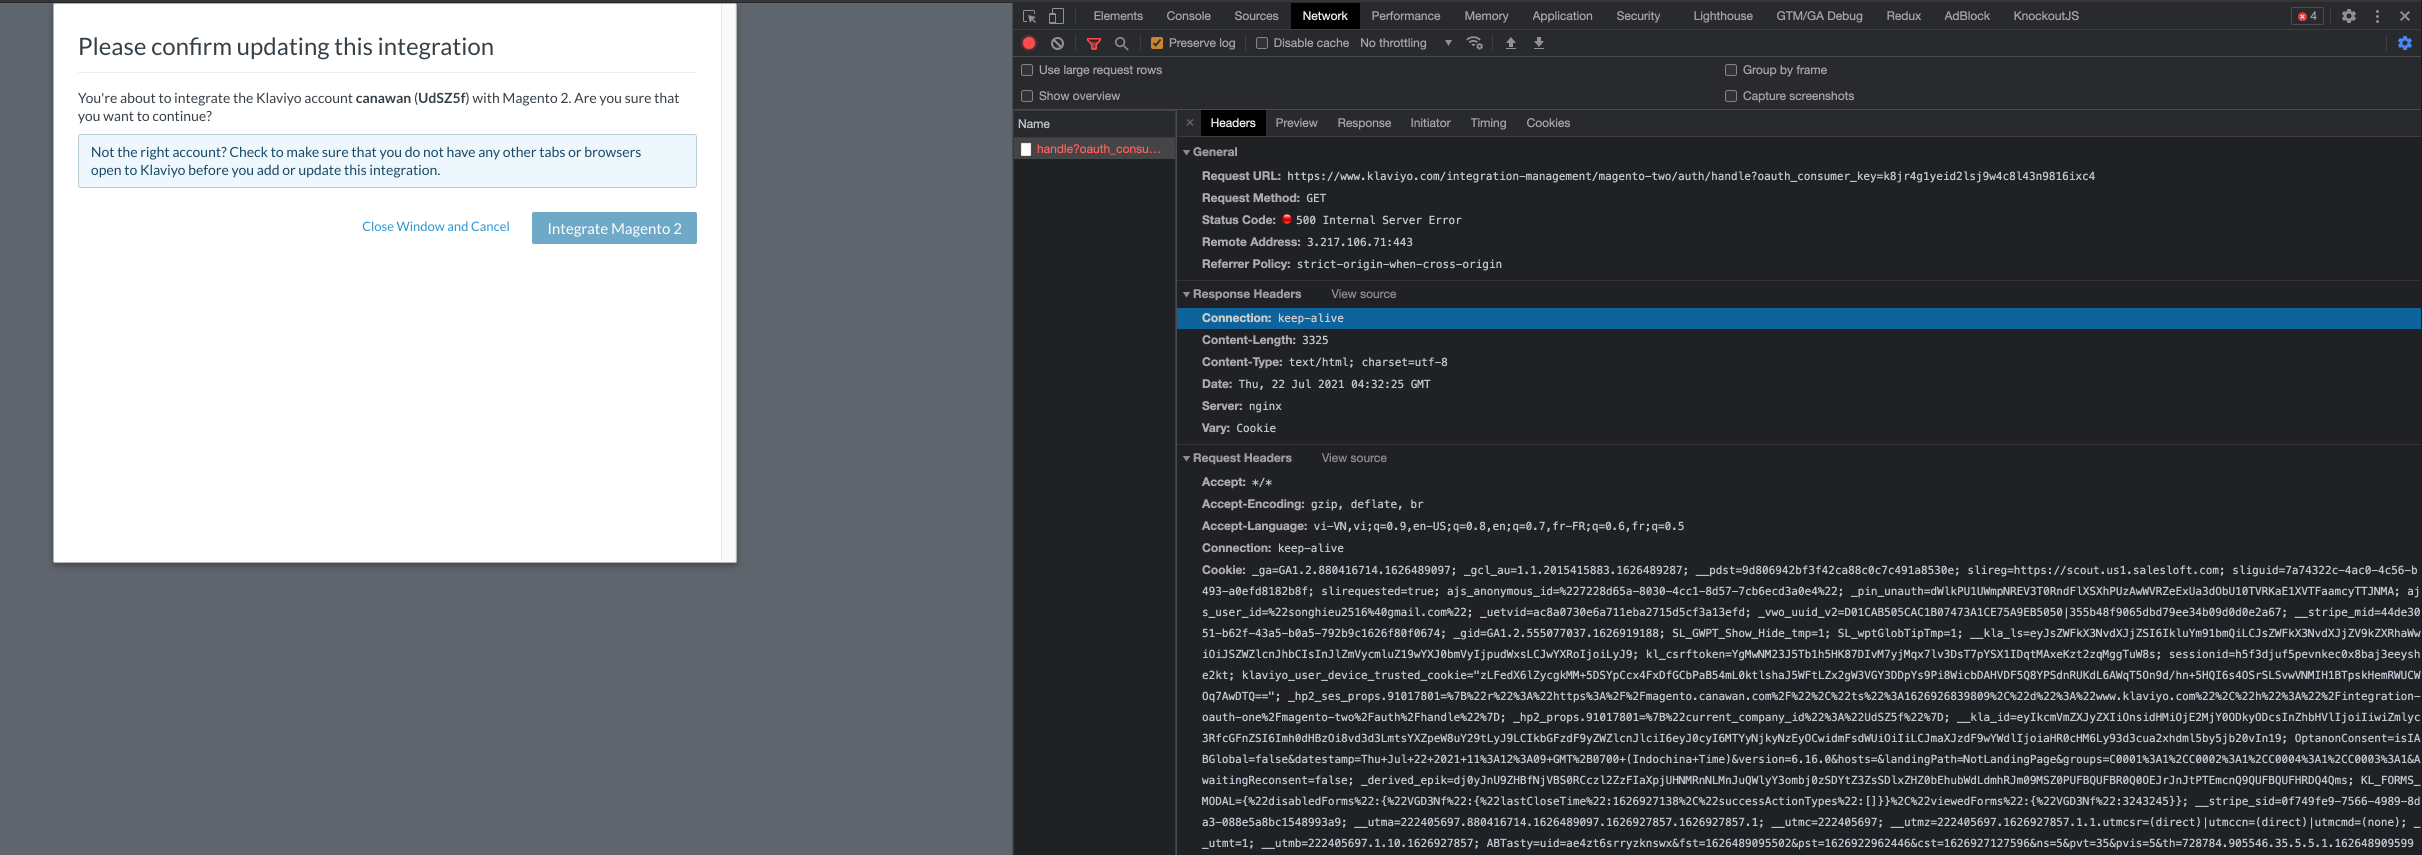Switch to the Cookies detail tab
This screenshot has height=855, width=2422.
1548,123
